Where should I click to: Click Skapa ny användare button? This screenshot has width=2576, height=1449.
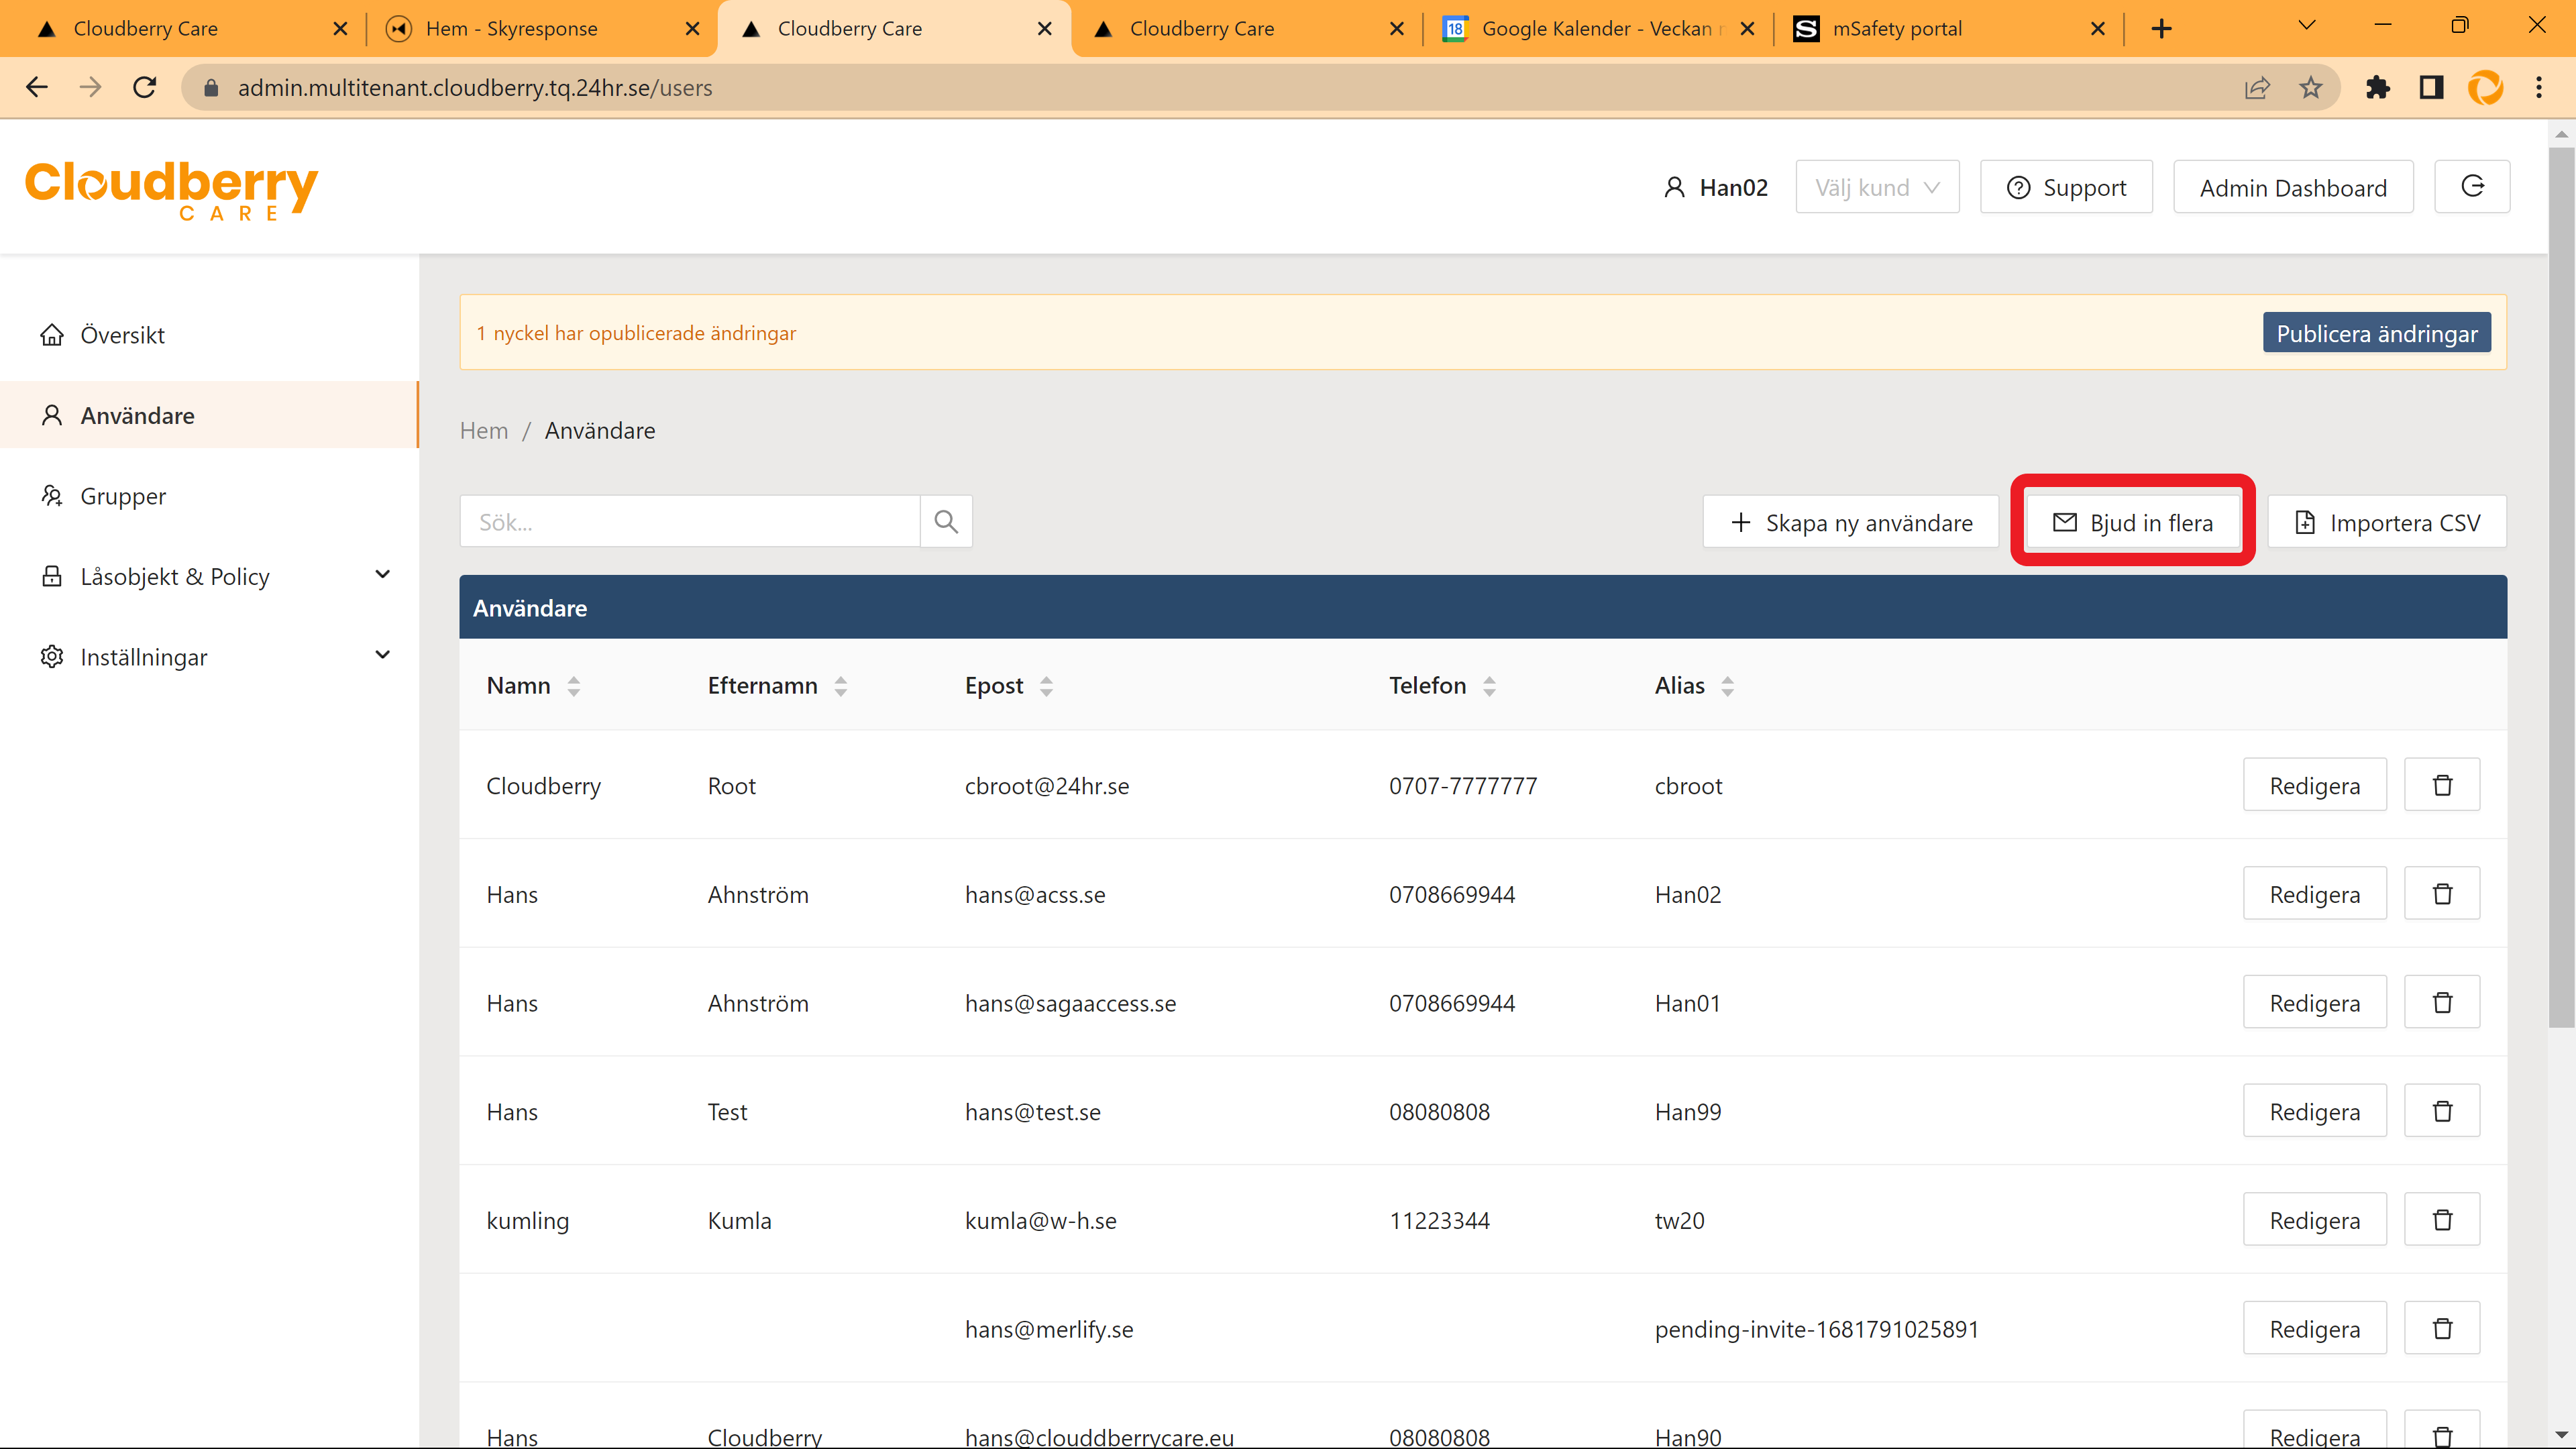(1851, 522)
